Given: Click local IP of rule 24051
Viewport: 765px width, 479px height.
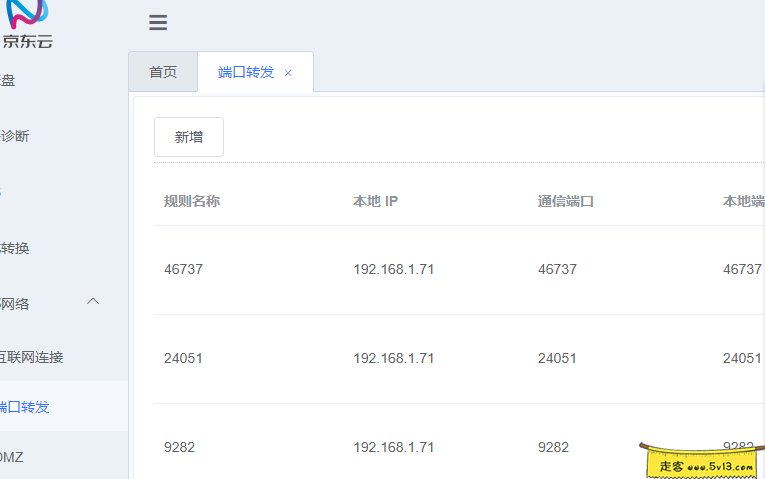Looking at the screenshot, I should click(393, 358).
